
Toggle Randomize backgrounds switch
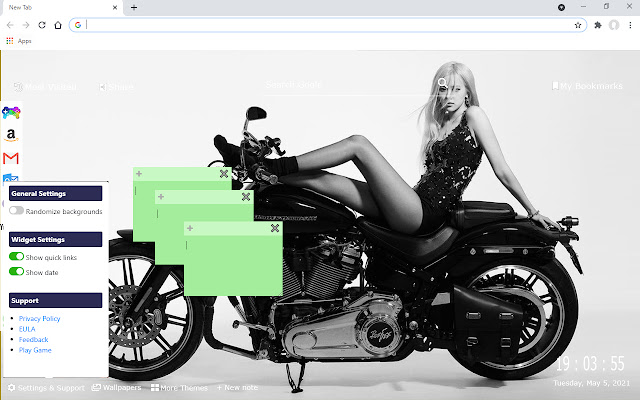16,211
